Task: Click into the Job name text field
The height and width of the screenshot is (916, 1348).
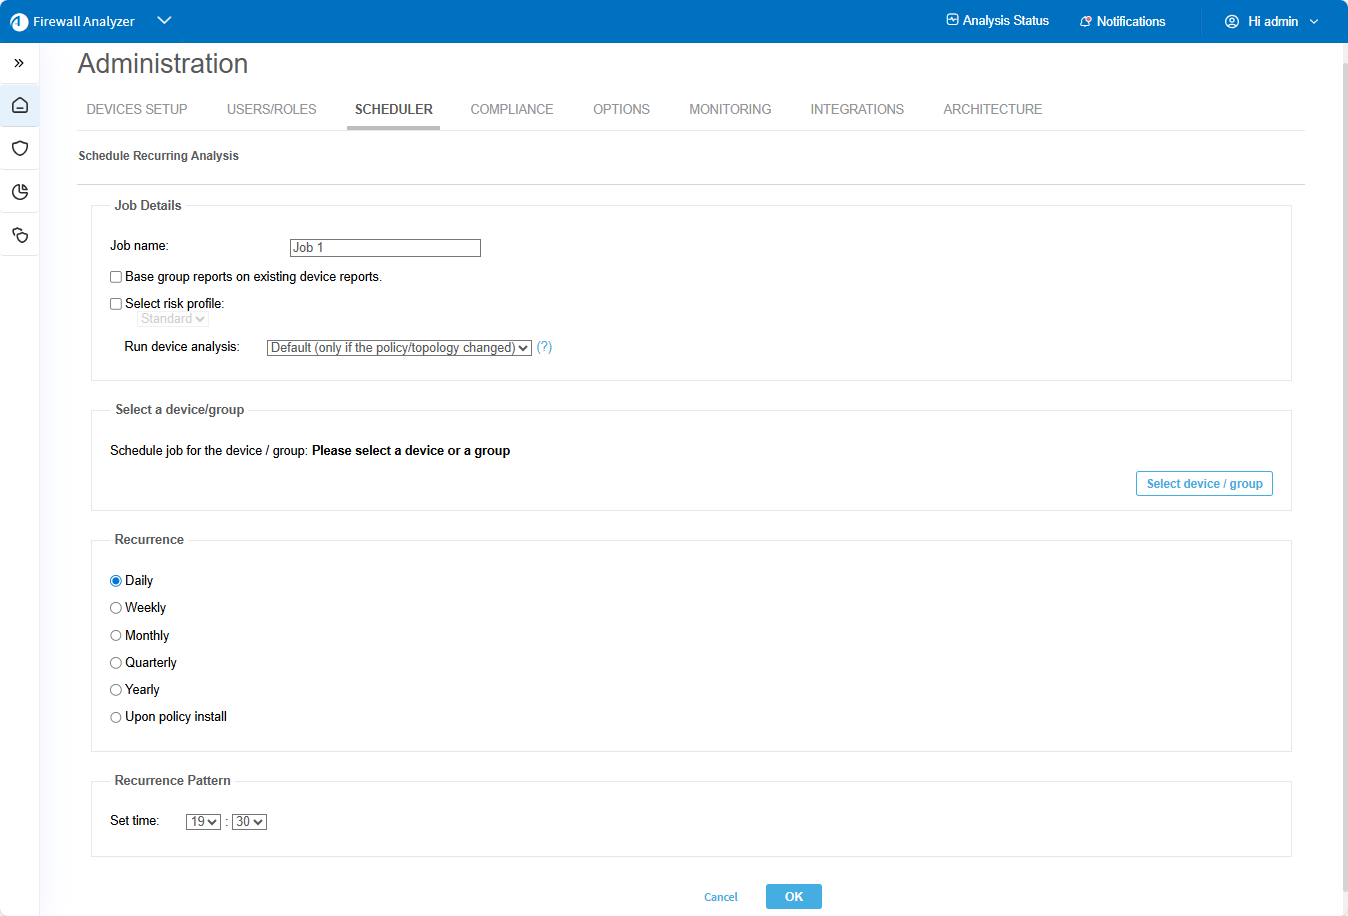Action: (385, 248)
